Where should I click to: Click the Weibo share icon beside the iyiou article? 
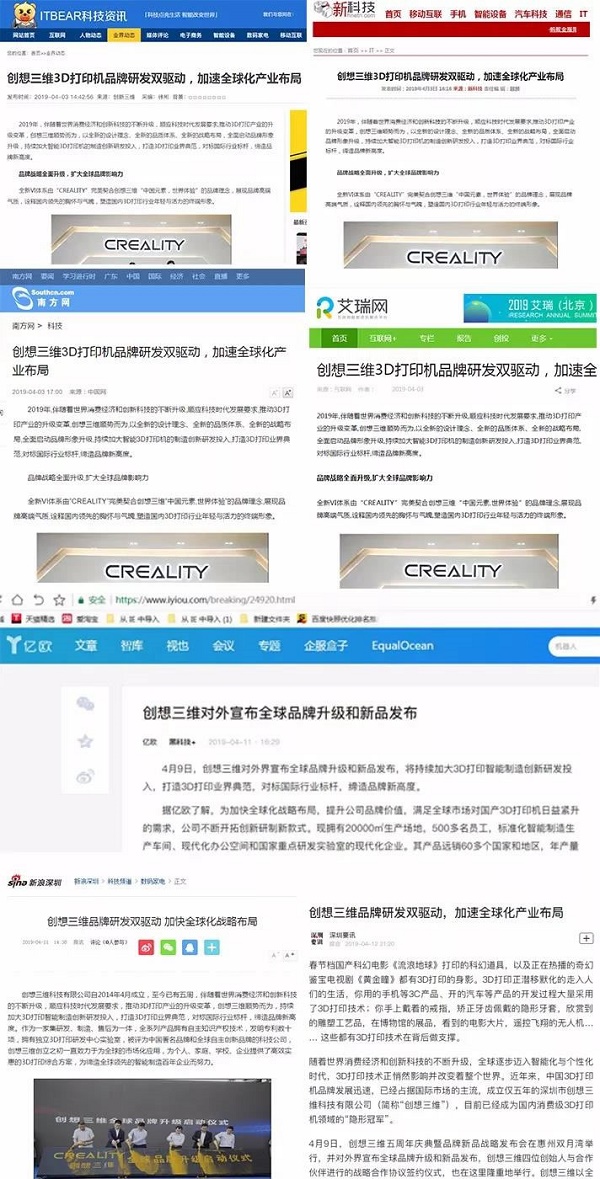point(86,776)
